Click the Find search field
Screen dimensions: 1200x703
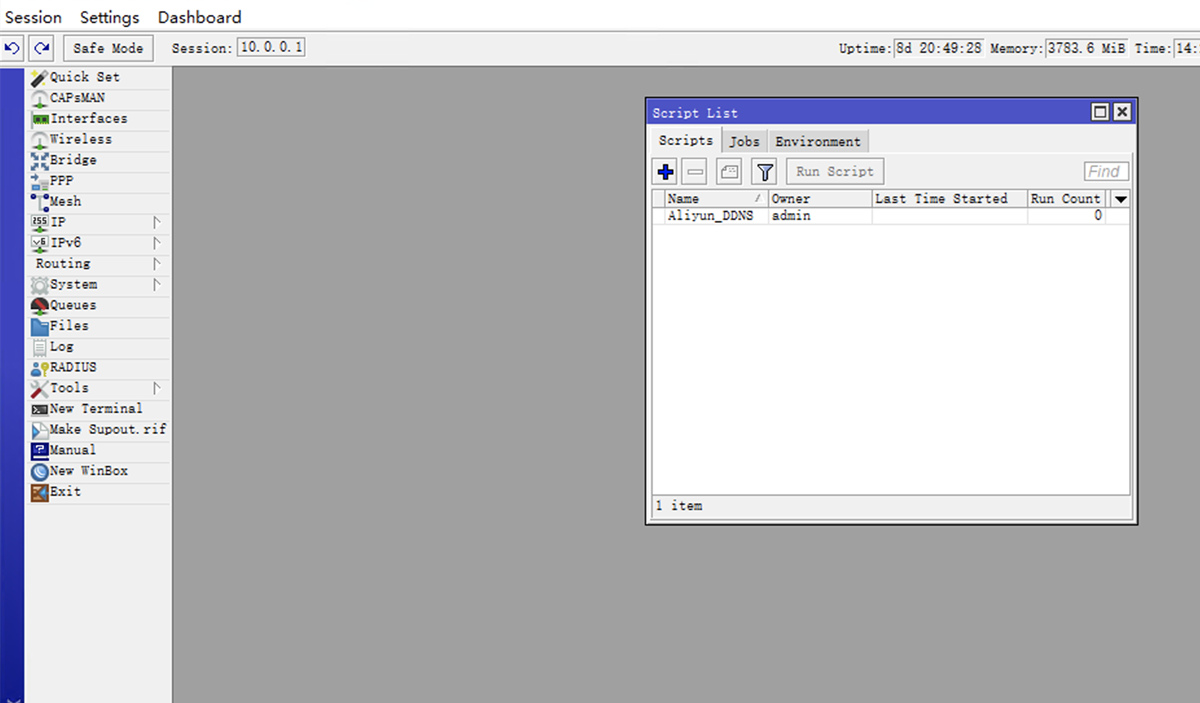1106,172
